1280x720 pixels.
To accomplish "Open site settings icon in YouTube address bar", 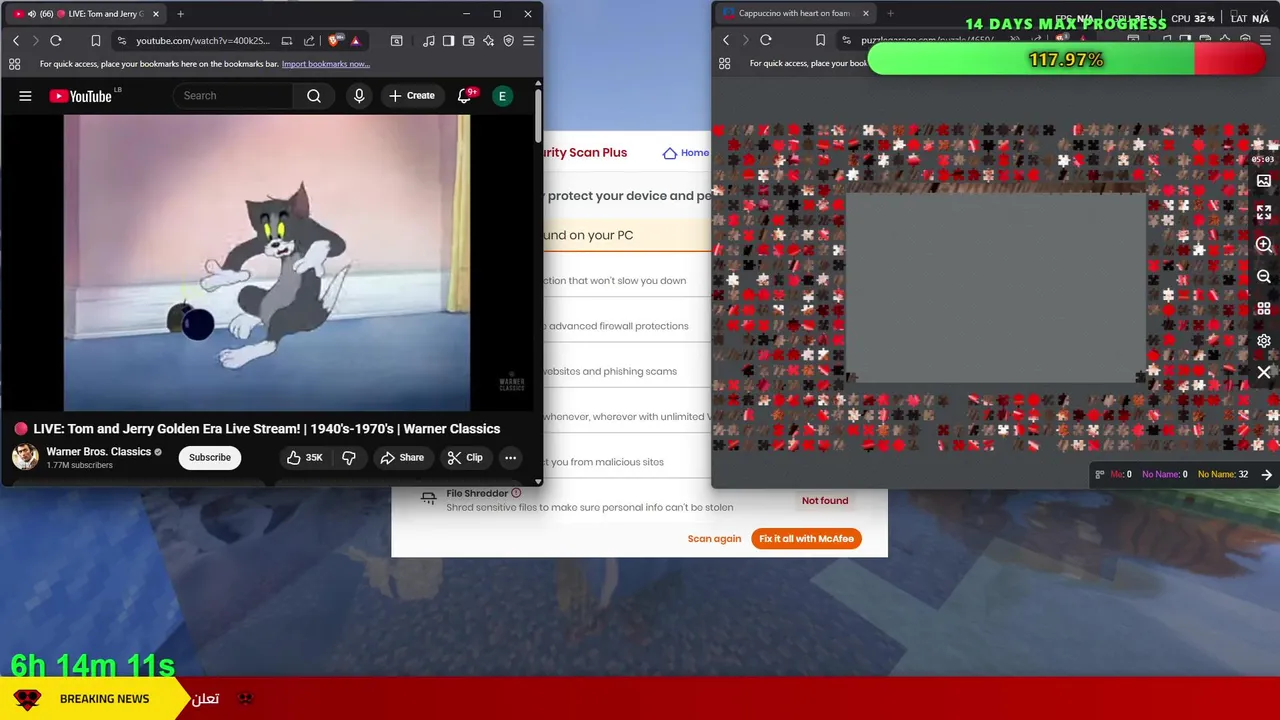I will click(x=121, y=41).
